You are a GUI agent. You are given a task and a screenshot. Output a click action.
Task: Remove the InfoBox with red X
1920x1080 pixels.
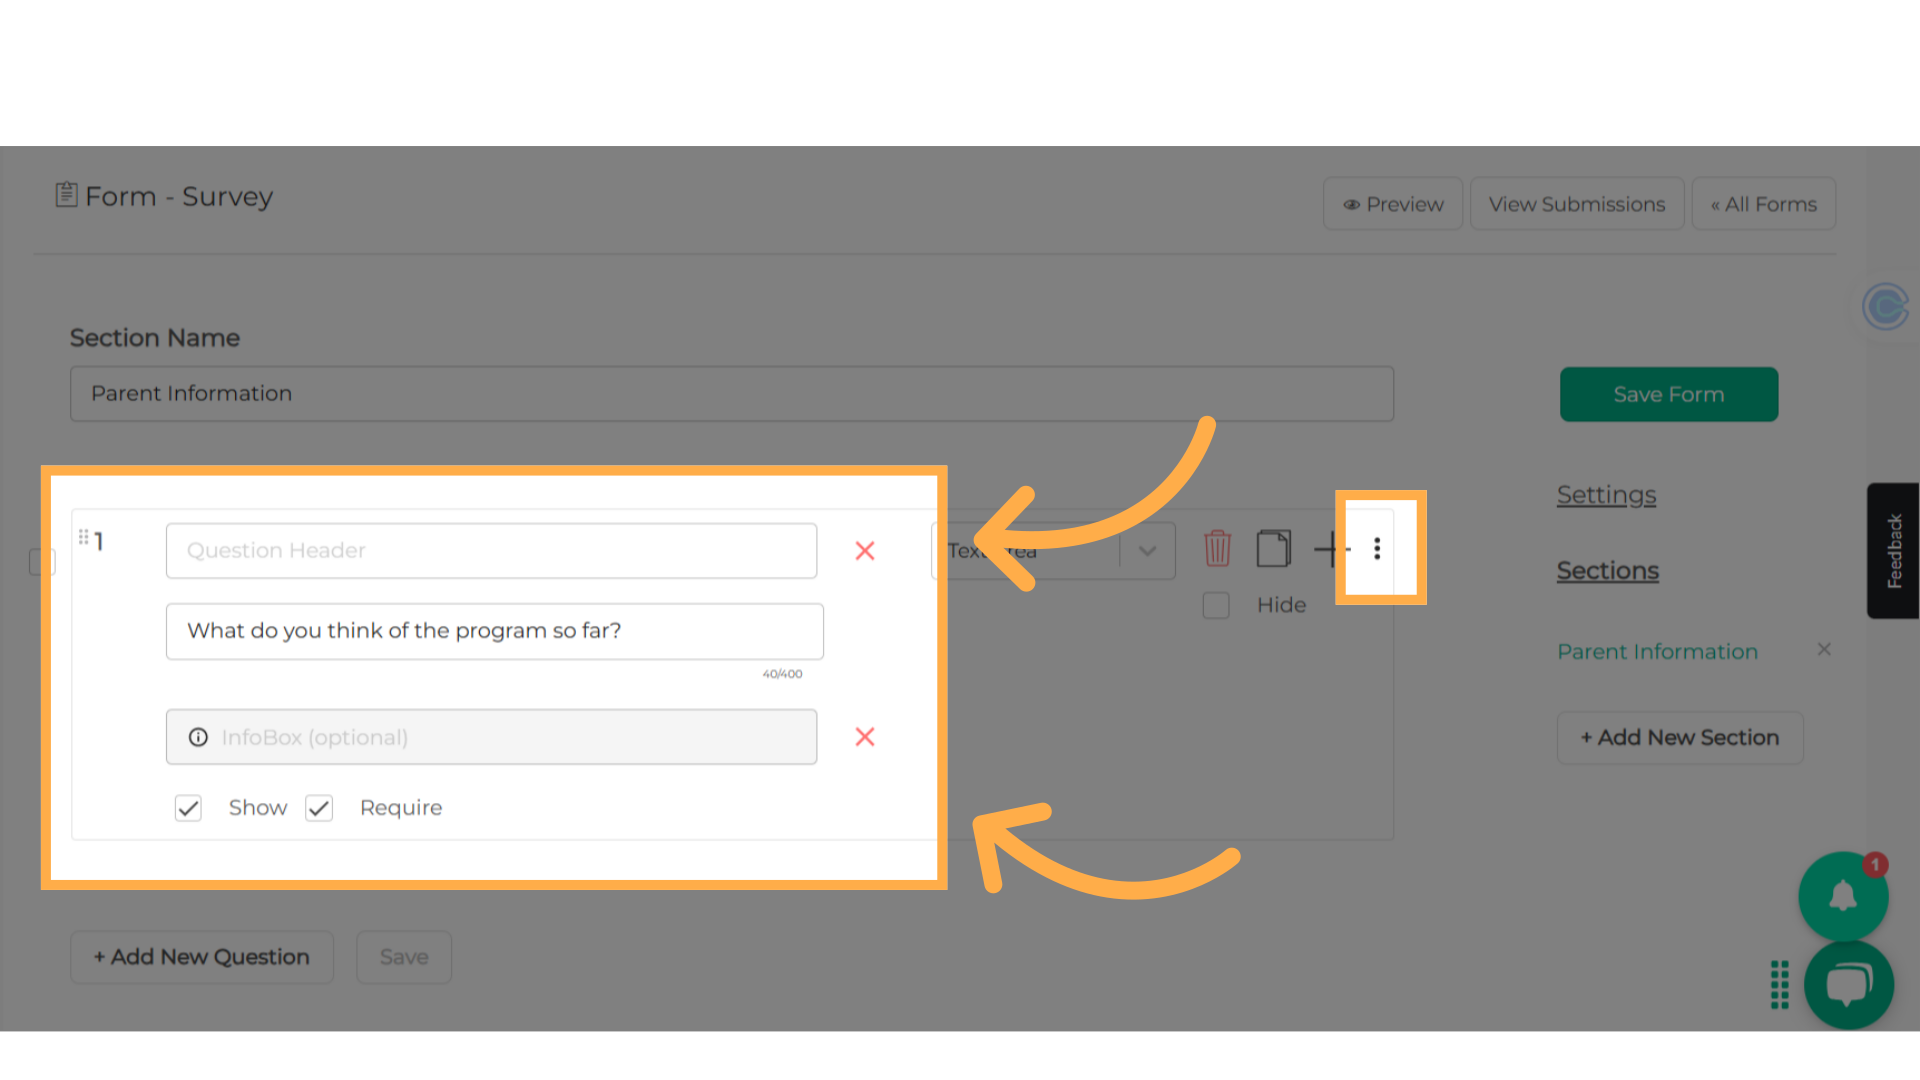pyautogui.click(x=865, y=737)
